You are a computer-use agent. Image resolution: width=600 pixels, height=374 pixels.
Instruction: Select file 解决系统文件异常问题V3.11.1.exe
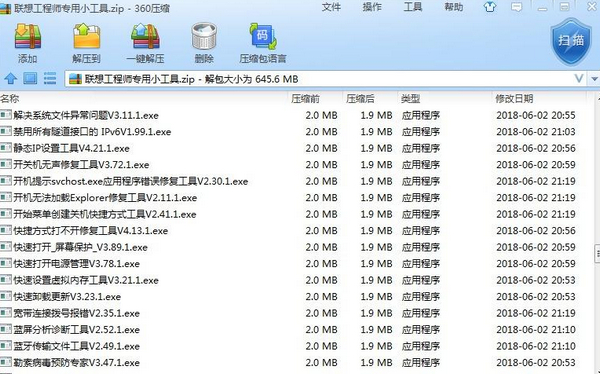point(86,115)
